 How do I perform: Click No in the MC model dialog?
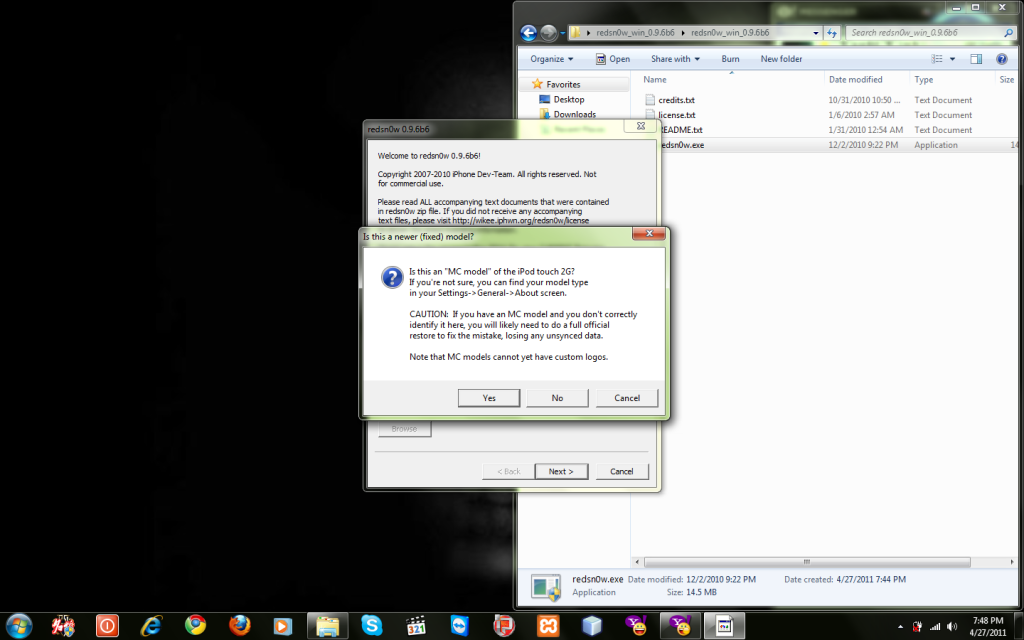[x=557, y=398]
